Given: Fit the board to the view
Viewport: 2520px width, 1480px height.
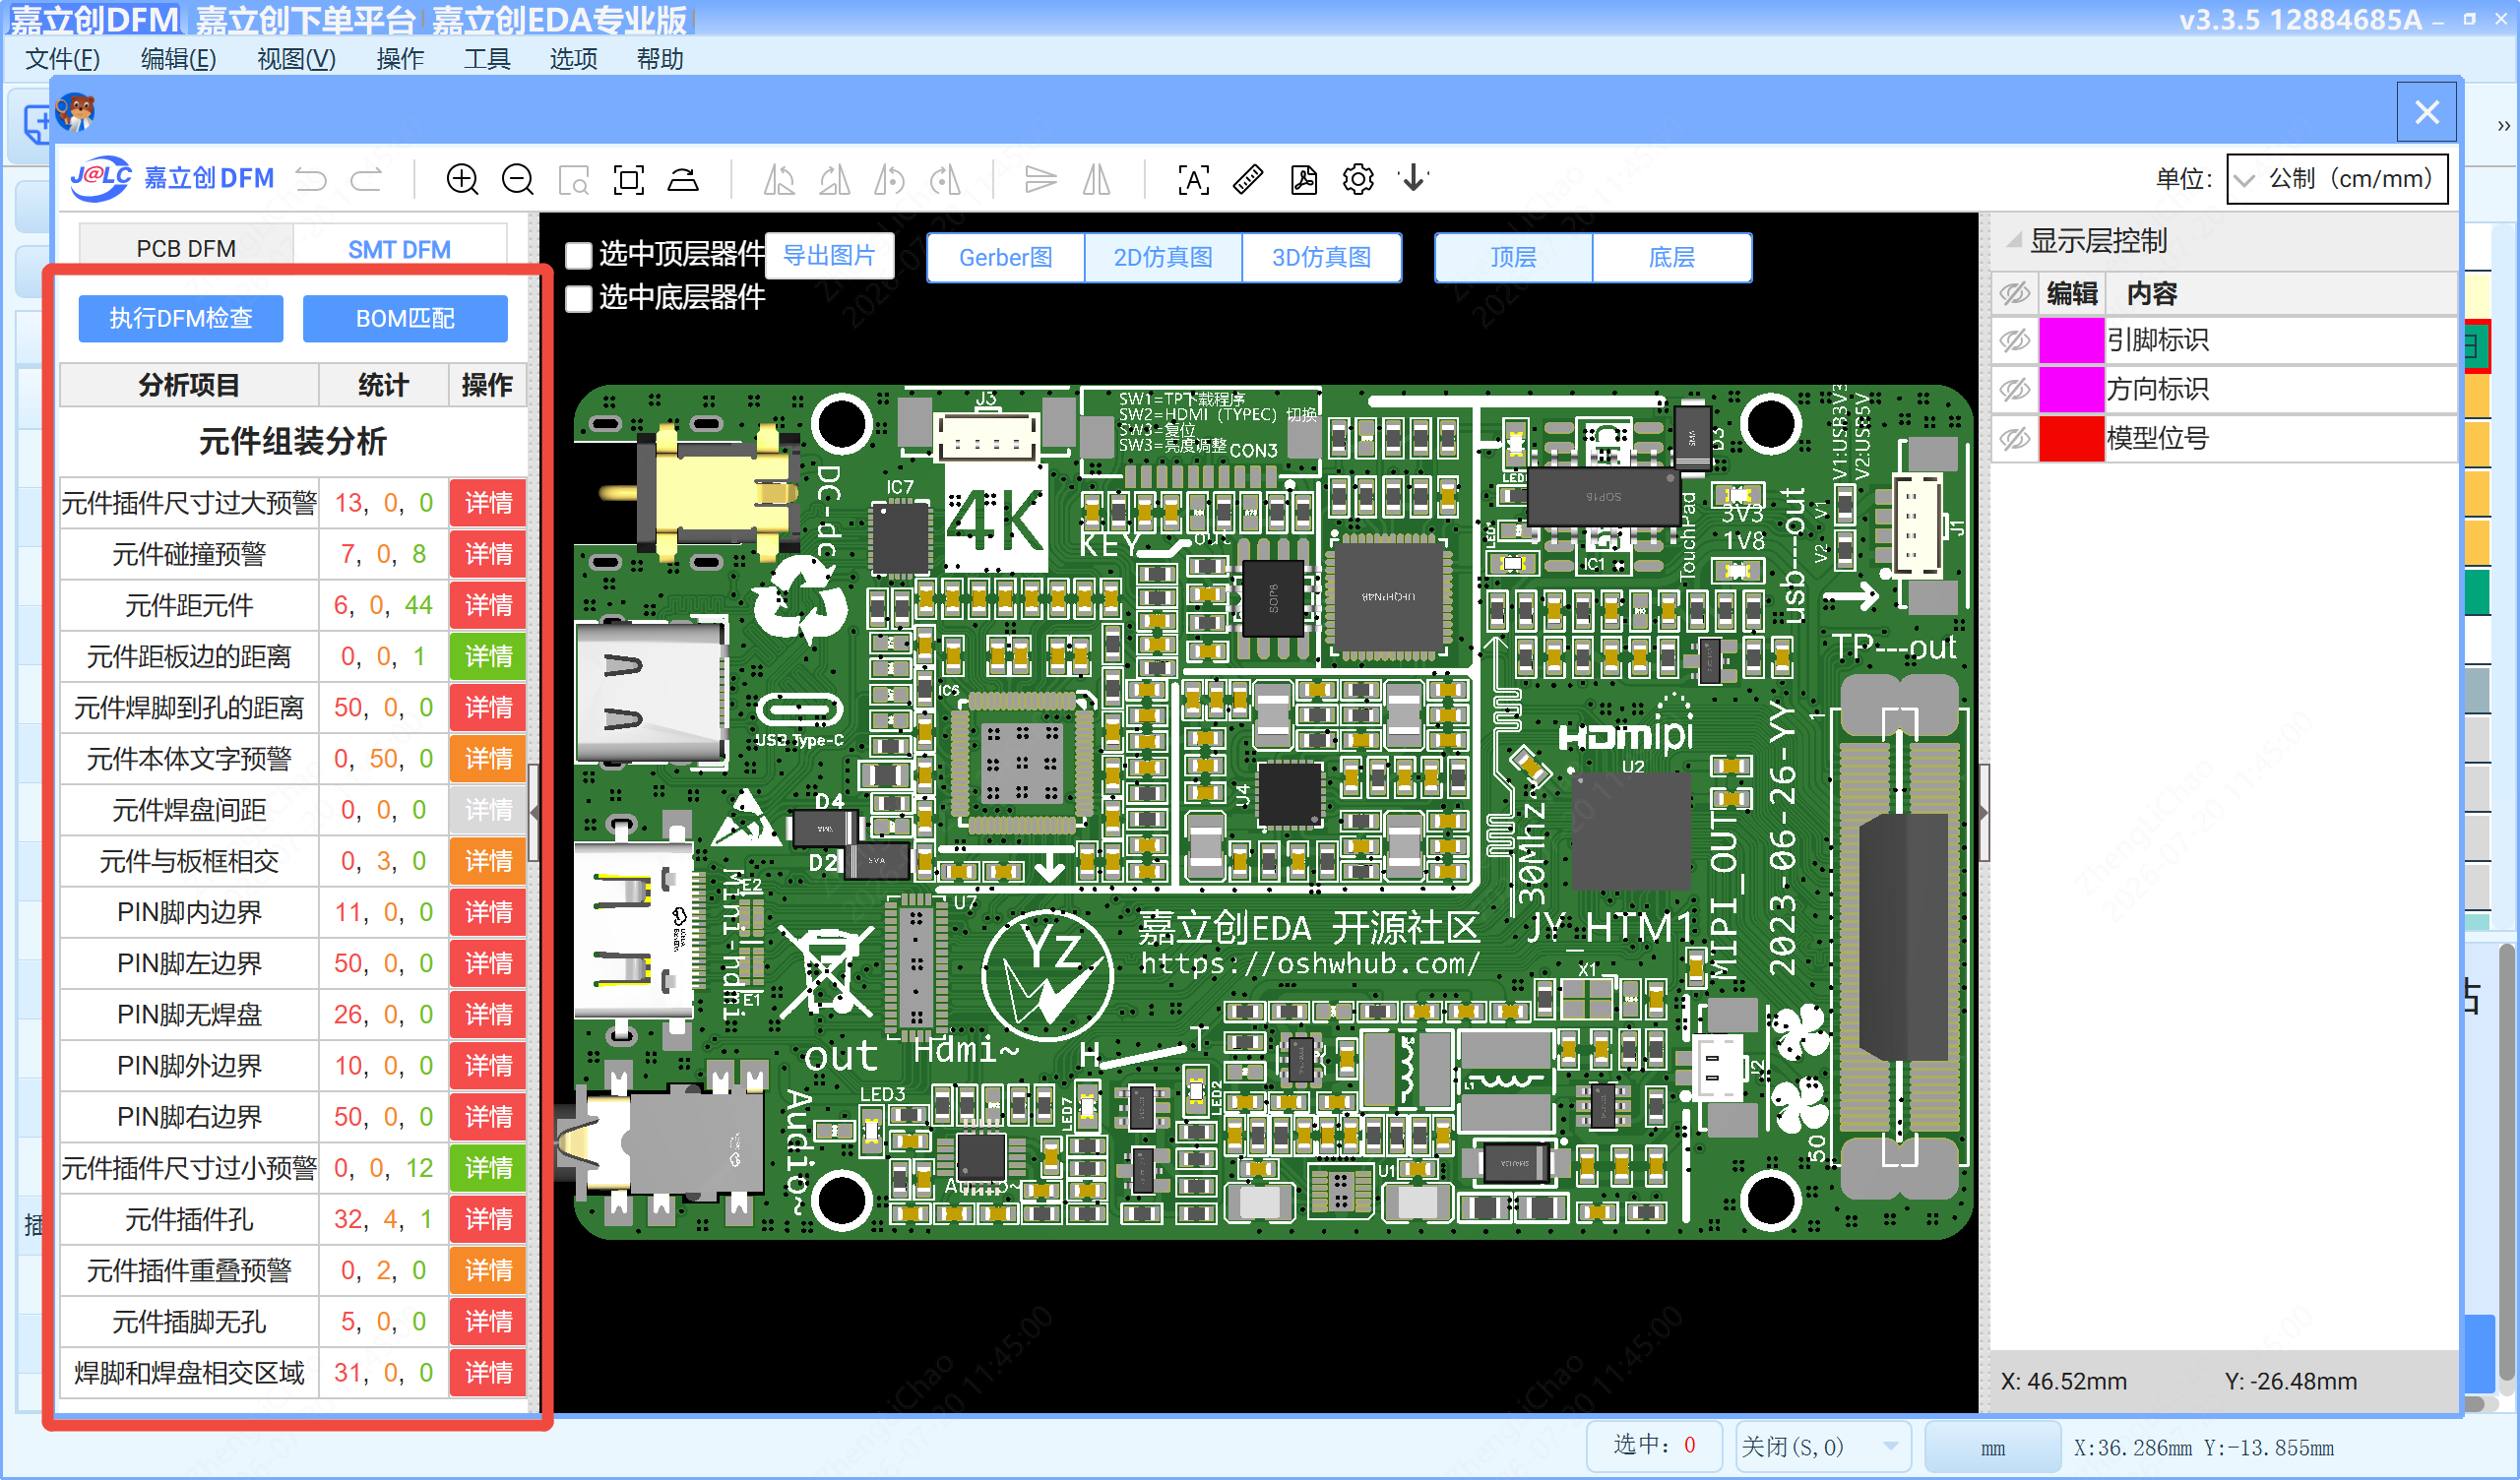Looking at the screenshot, I should (x=629, y=180).
